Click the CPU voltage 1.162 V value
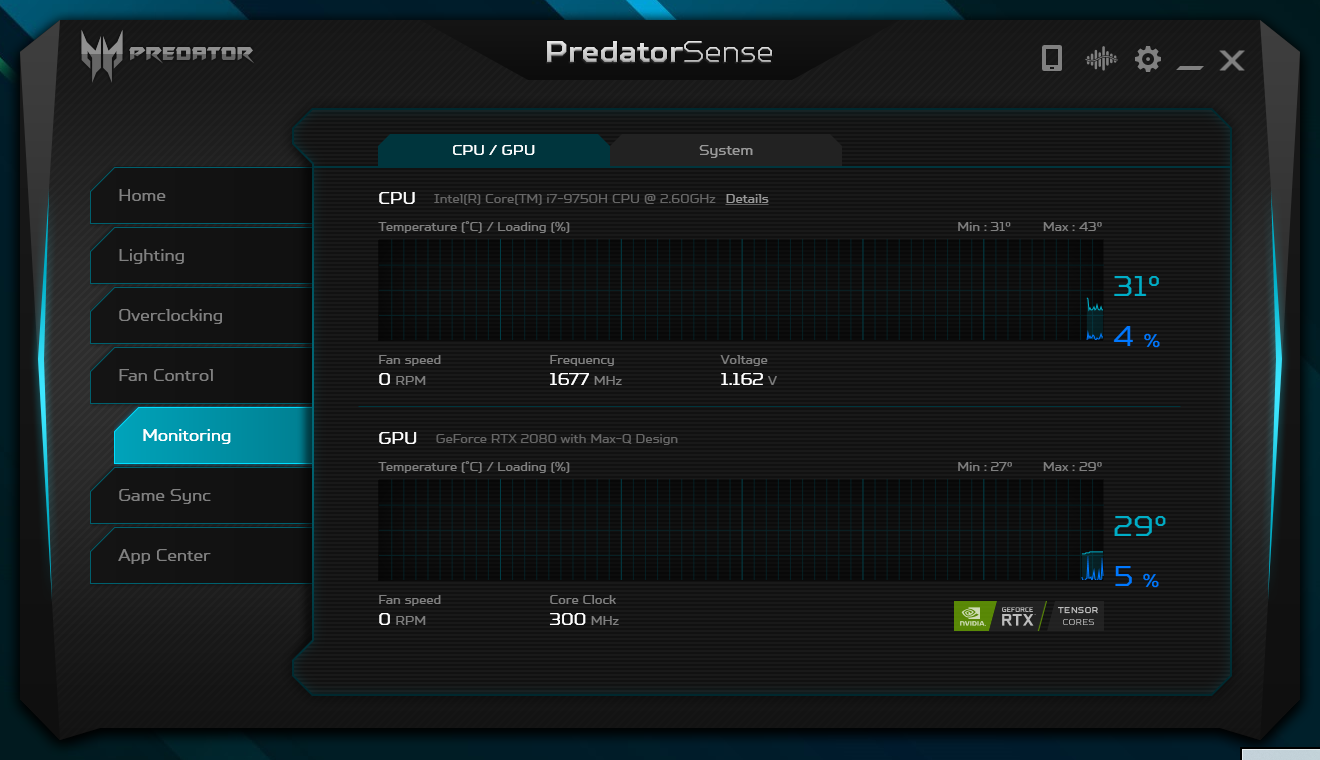This screenshot has height=760, width=1320. pyautogui.click(x=749, y=380)
